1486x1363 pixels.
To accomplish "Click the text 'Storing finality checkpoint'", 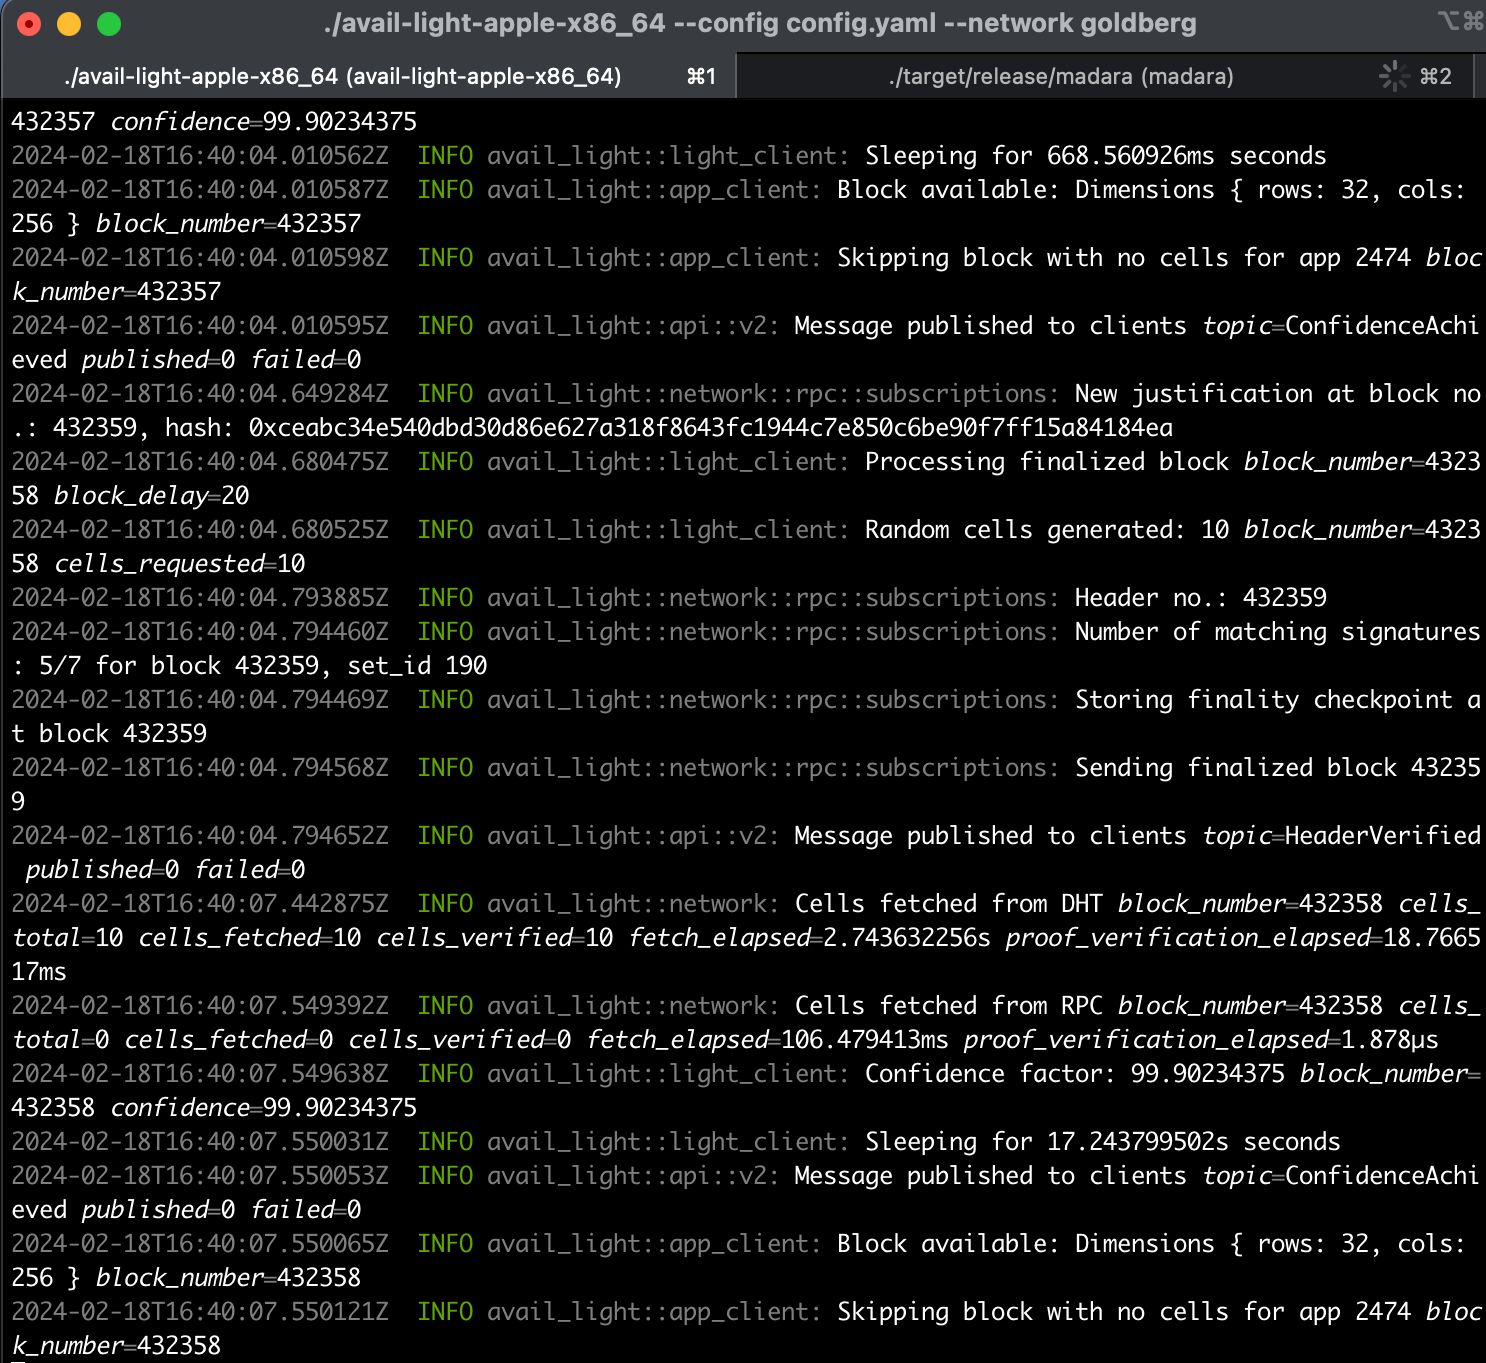I will coord(1263,700).
